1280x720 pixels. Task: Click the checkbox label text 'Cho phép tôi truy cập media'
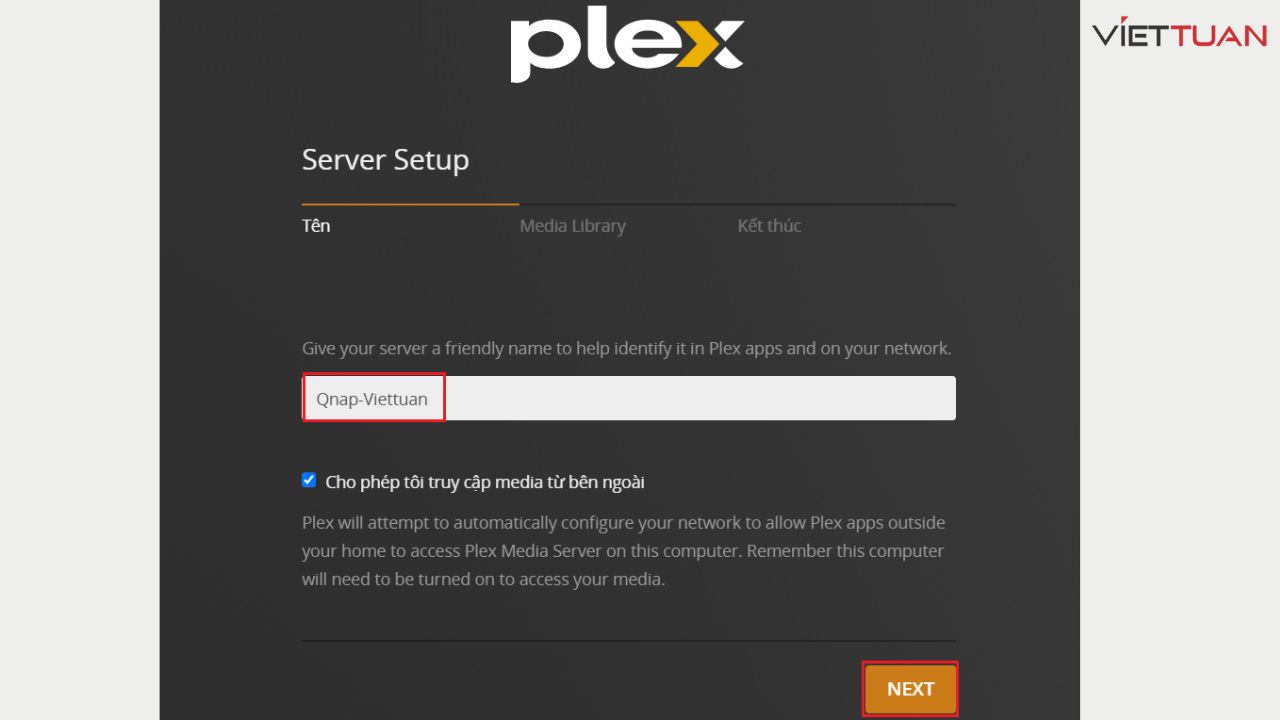coord(485,481)
